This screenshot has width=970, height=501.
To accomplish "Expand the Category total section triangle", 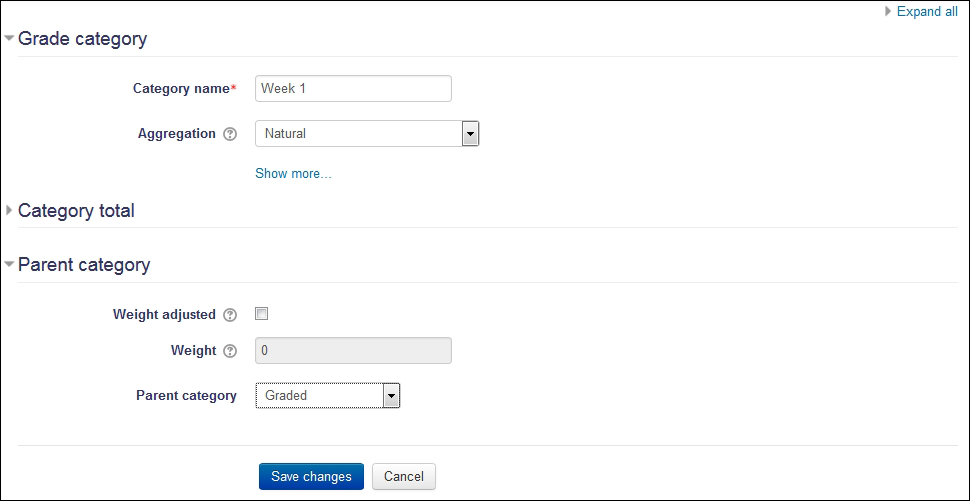I will coord(9,211).
